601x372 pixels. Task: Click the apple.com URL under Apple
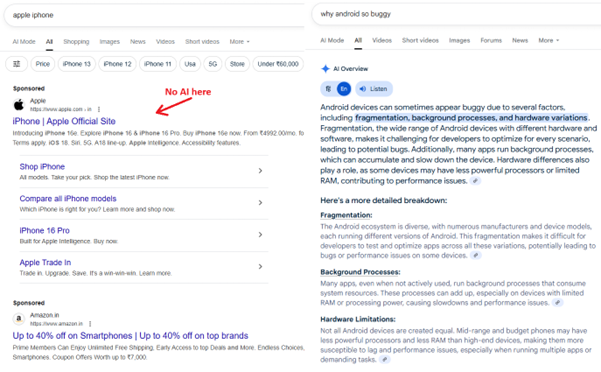(61, 109)
